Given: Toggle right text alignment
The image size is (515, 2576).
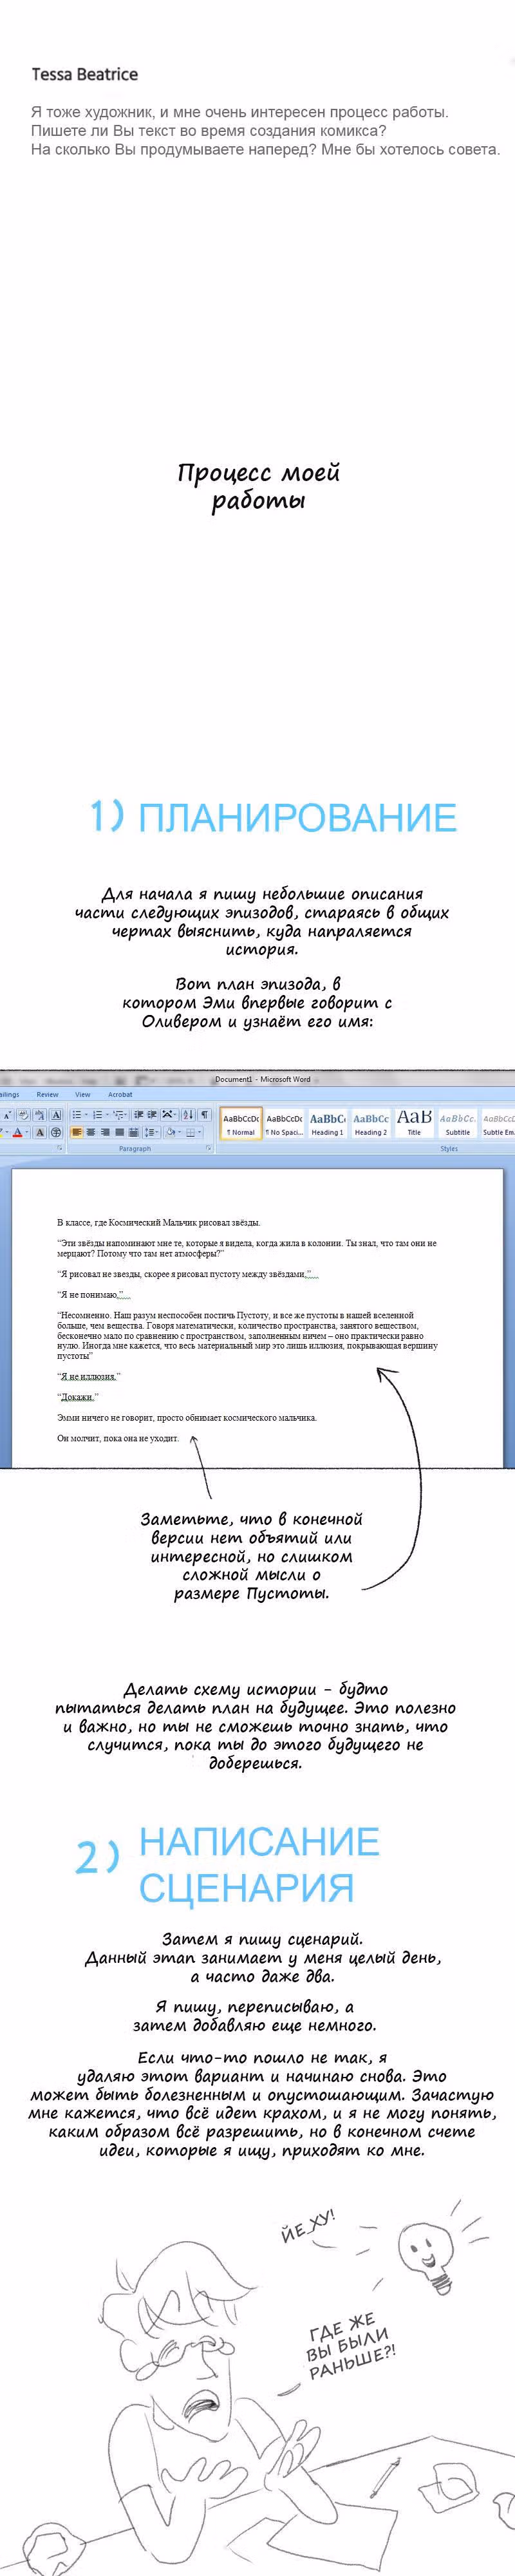Looking at the screenshot, I should click(x=105, y=1132).
